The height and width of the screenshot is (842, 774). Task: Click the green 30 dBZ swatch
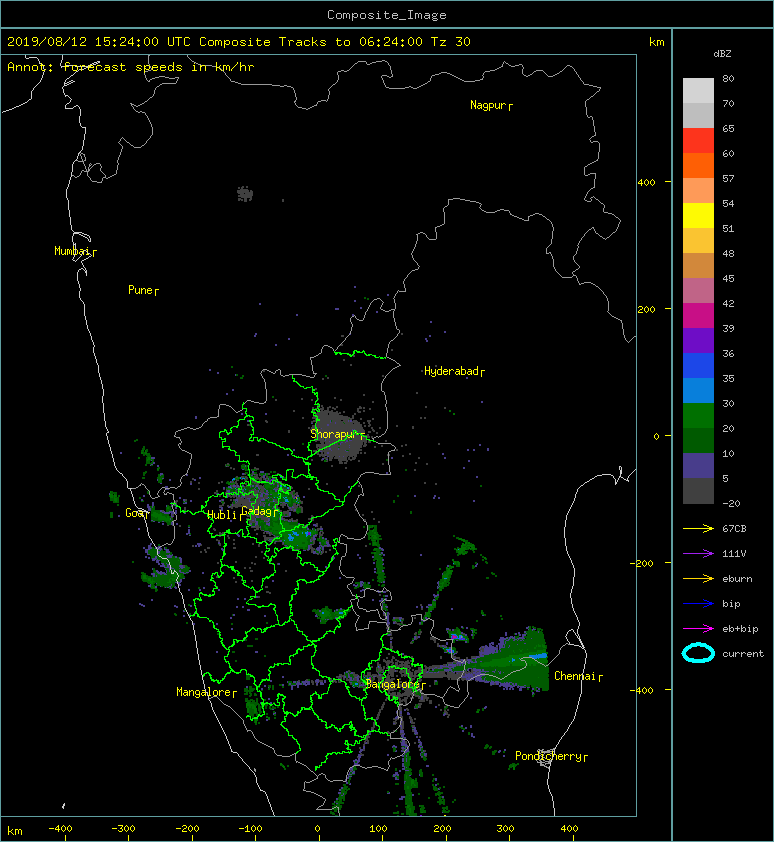click(698, 416)
